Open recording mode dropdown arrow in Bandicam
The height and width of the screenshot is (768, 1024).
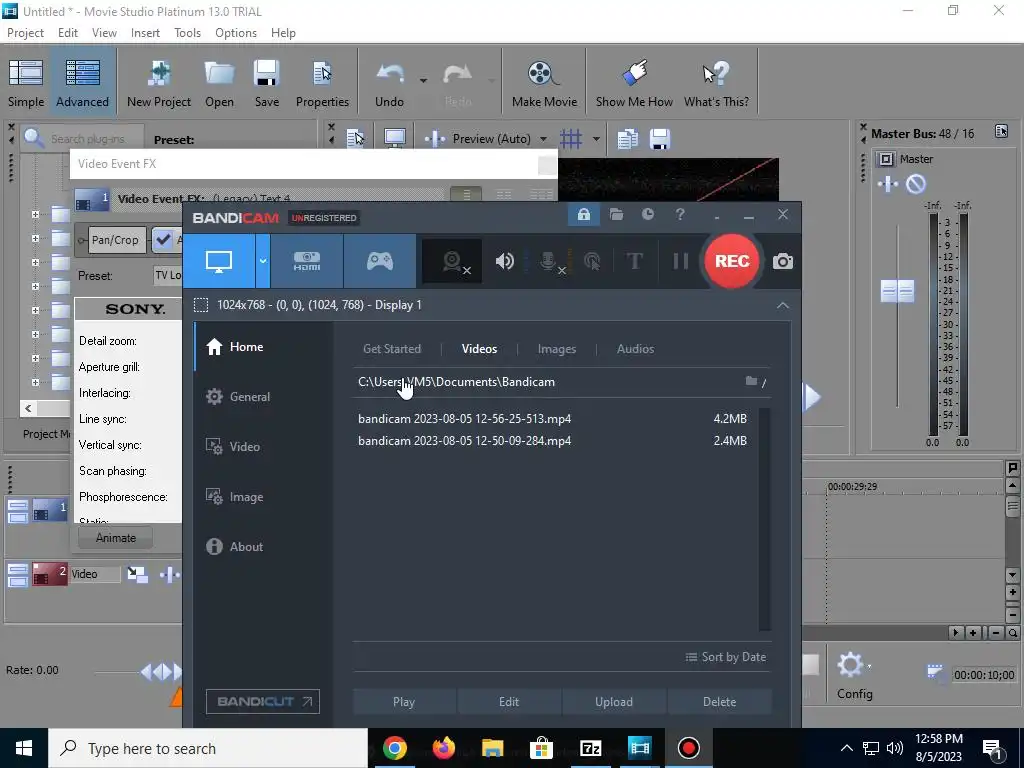(x=263, y=261)
